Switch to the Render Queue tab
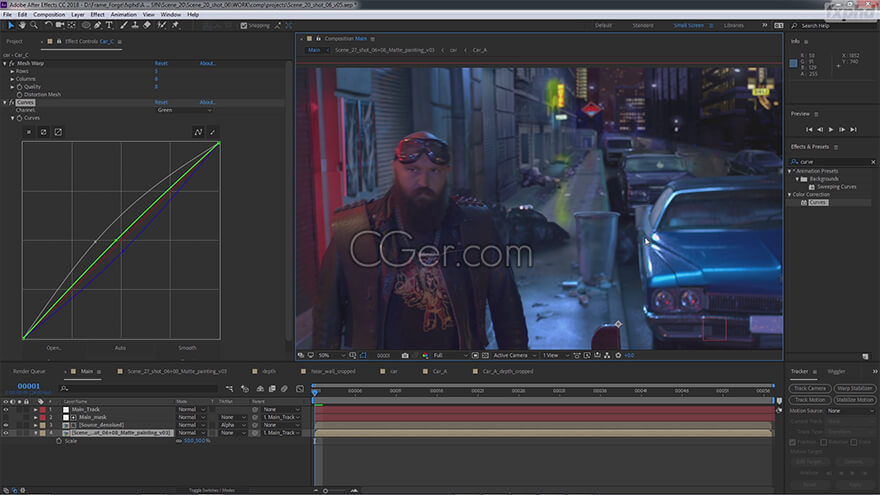This screenshot has width=880, height=495. click(x=29, y=372)
